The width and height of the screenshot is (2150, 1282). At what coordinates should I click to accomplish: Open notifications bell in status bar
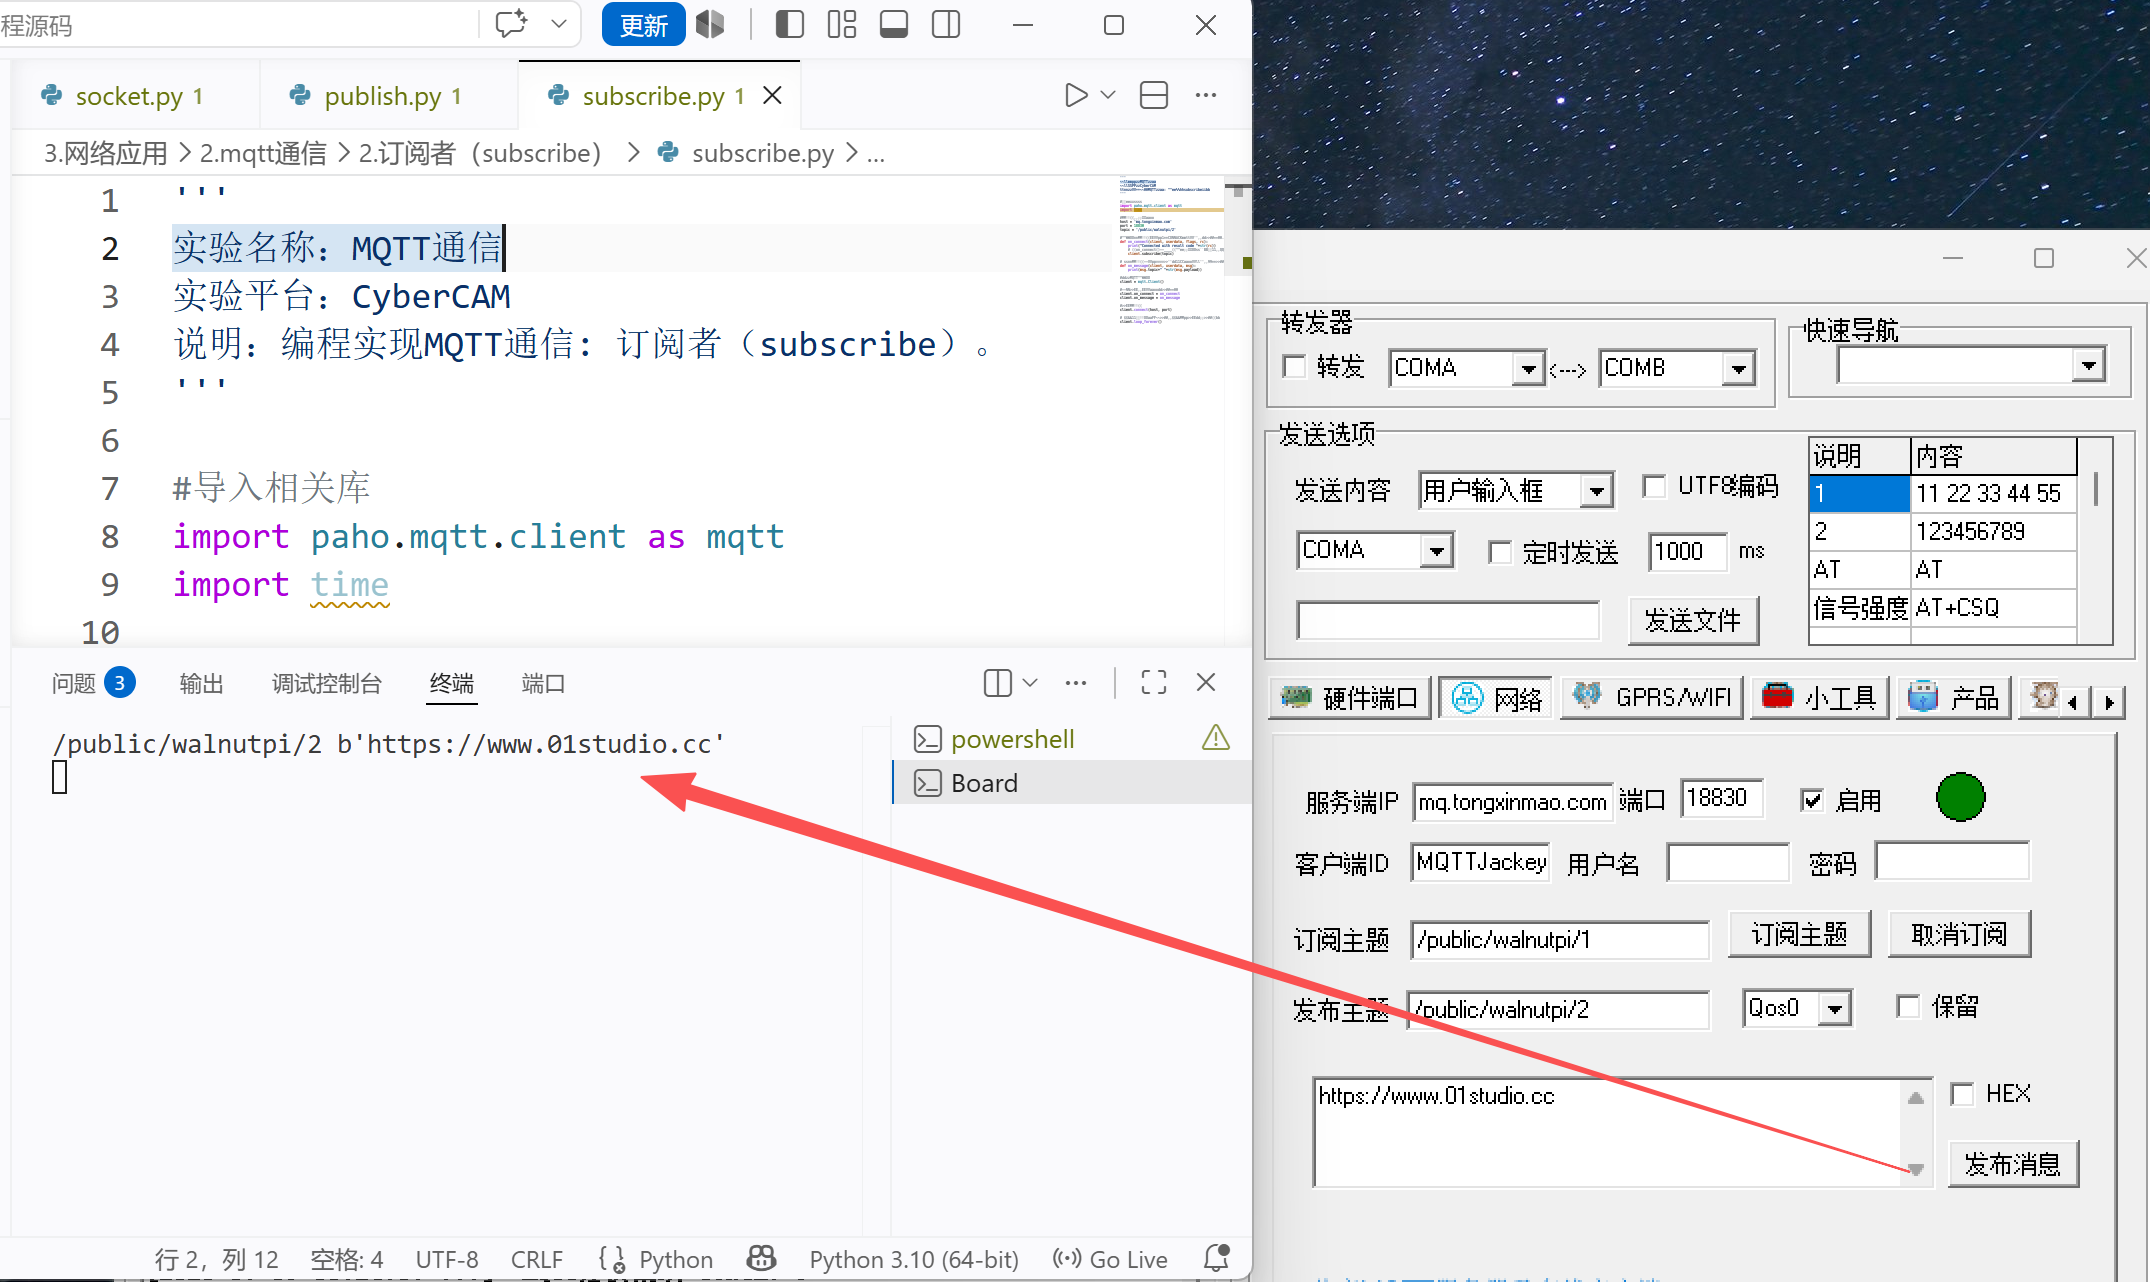1216,1258
